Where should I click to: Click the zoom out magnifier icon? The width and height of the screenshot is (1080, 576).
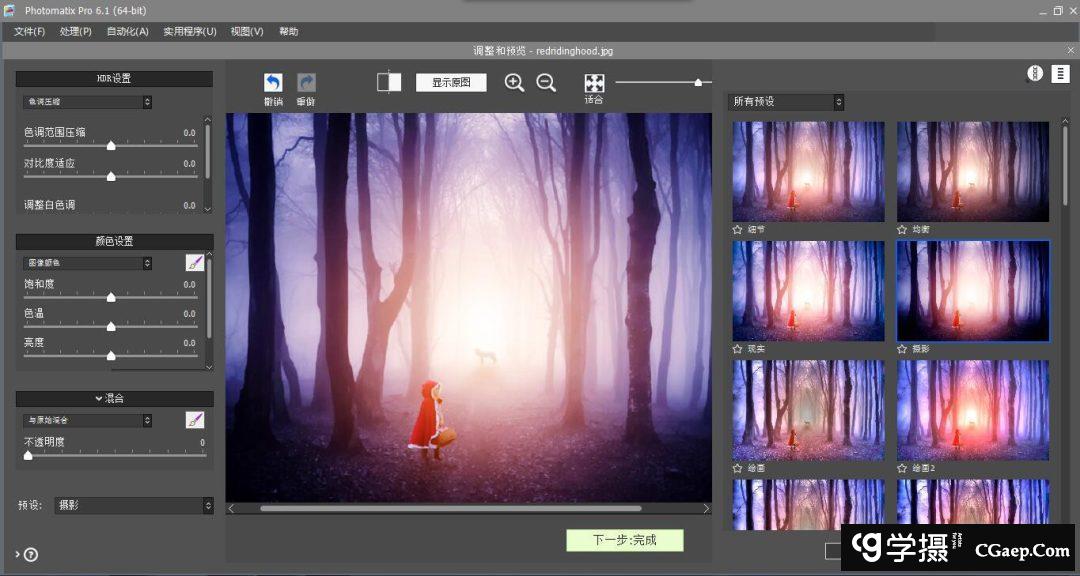pos(546,83)
